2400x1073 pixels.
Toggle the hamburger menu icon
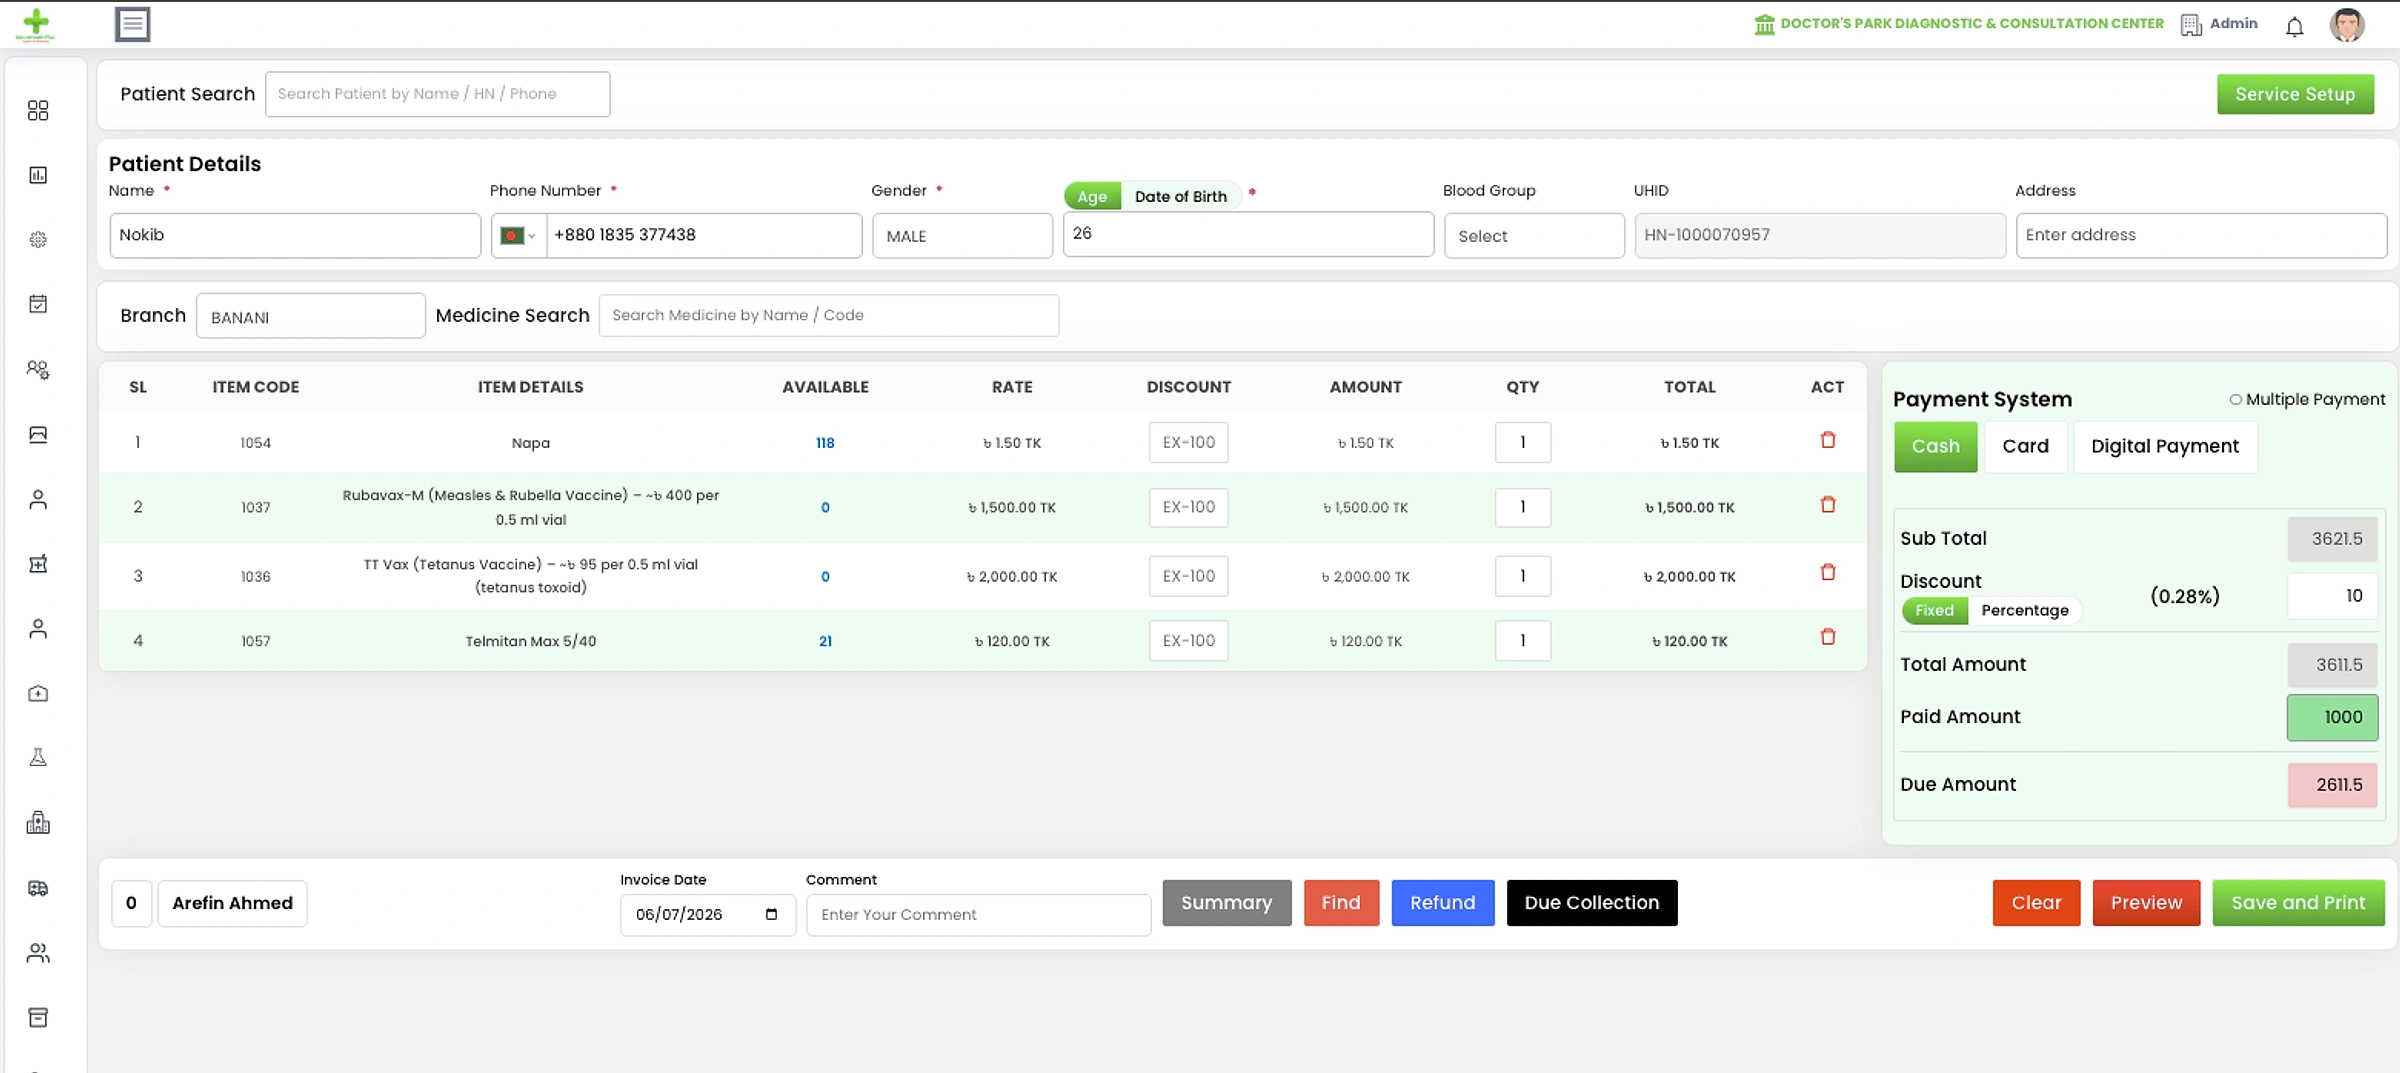(x=132, y=24)
